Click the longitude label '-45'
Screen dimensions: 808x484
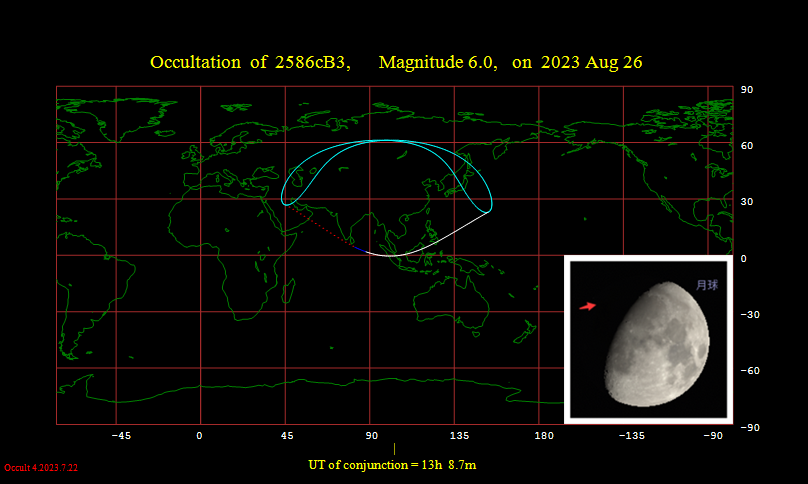coord(121,436)
